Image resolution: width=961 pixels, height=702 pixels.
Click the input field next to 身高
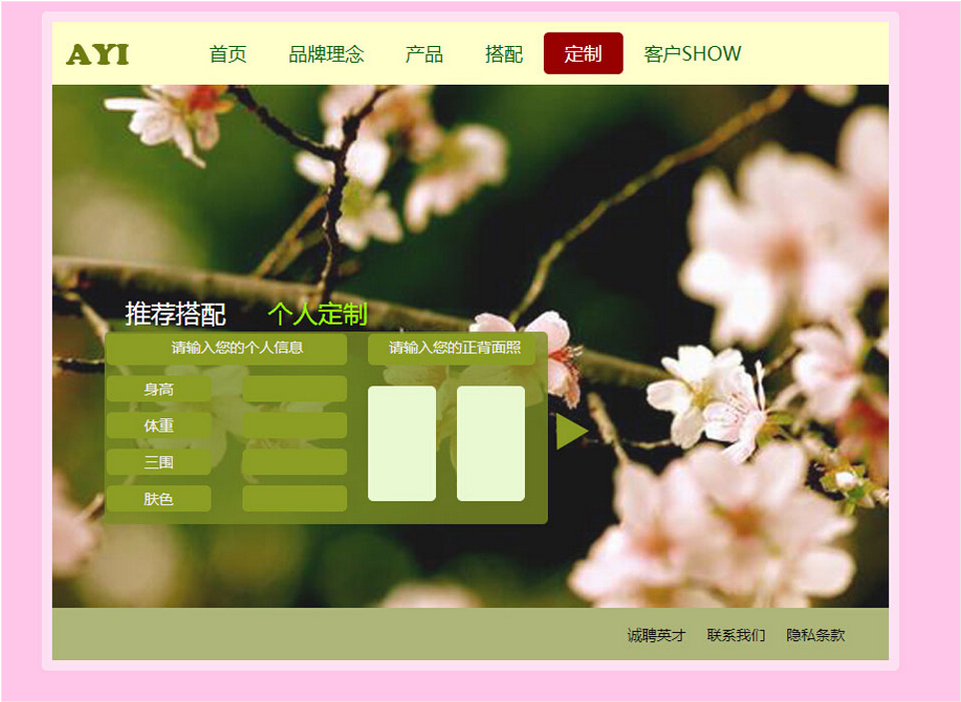(x=294, y=389)
